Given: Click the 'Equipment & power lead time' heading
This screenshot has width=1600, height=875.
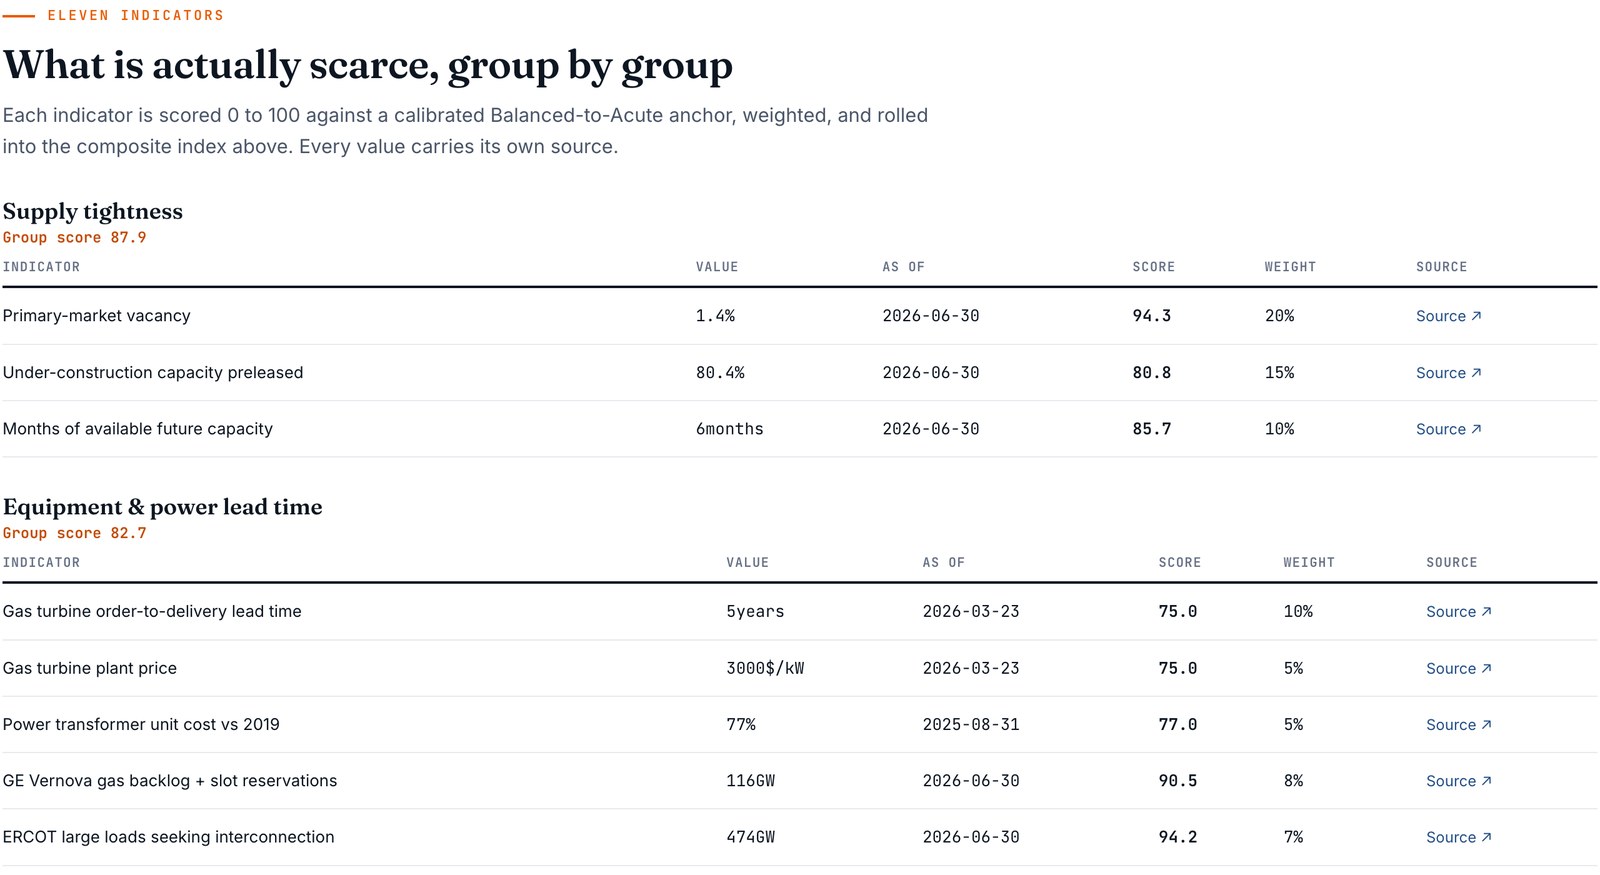Looking at the screenshot, I should (162, 507).
